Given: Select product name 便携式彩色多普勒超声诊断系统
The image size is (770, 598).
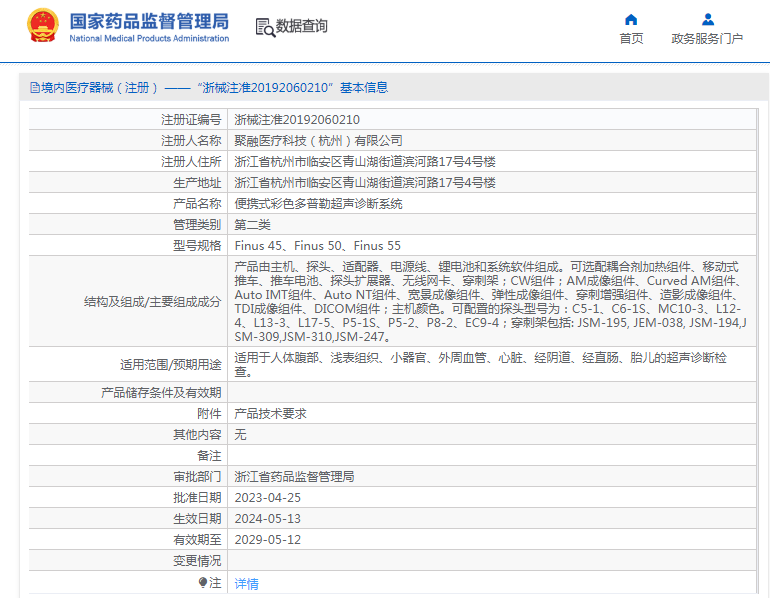Looking at the screenshot, I should 318,204.
